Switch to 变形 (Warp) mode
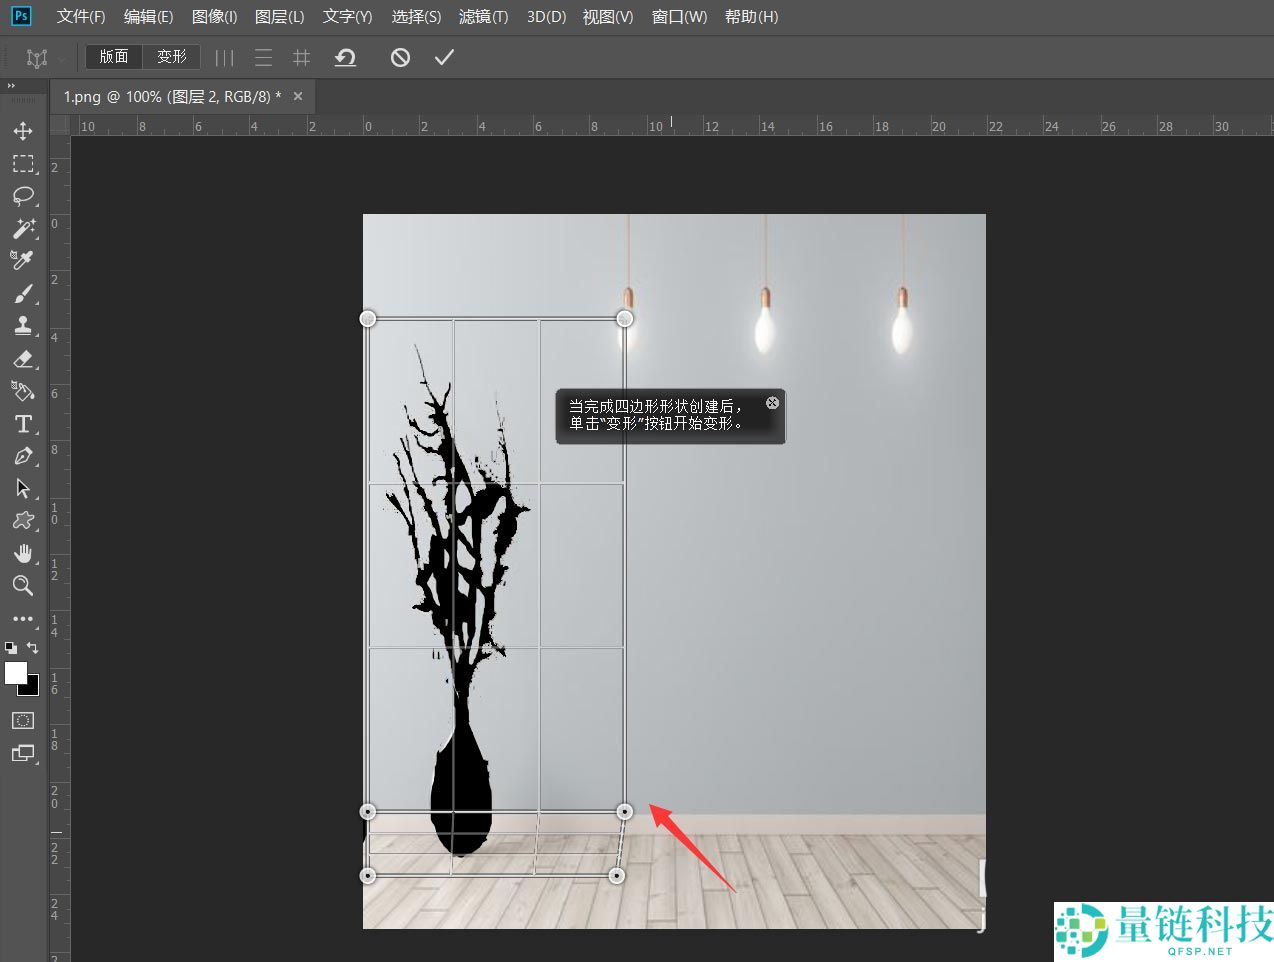This screenshot has height=962, width=1274. click(171, 57)
